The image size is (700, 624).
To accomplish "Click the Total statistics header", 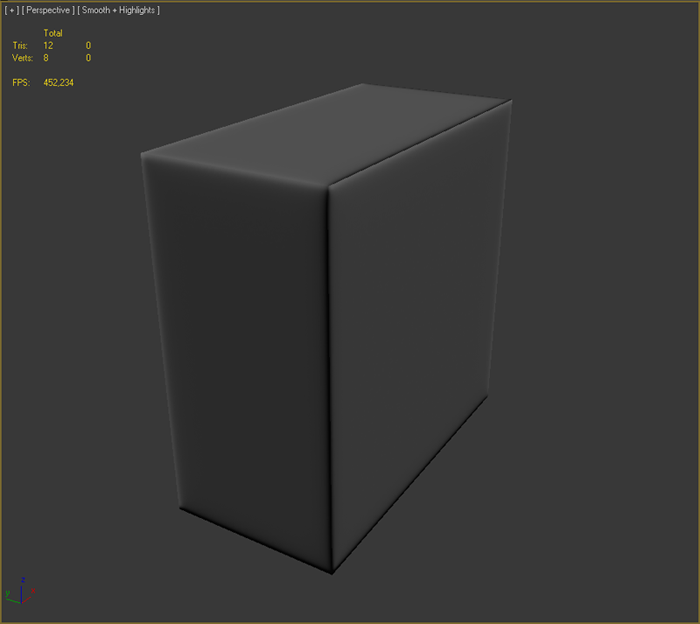I will tap(53, 33).
